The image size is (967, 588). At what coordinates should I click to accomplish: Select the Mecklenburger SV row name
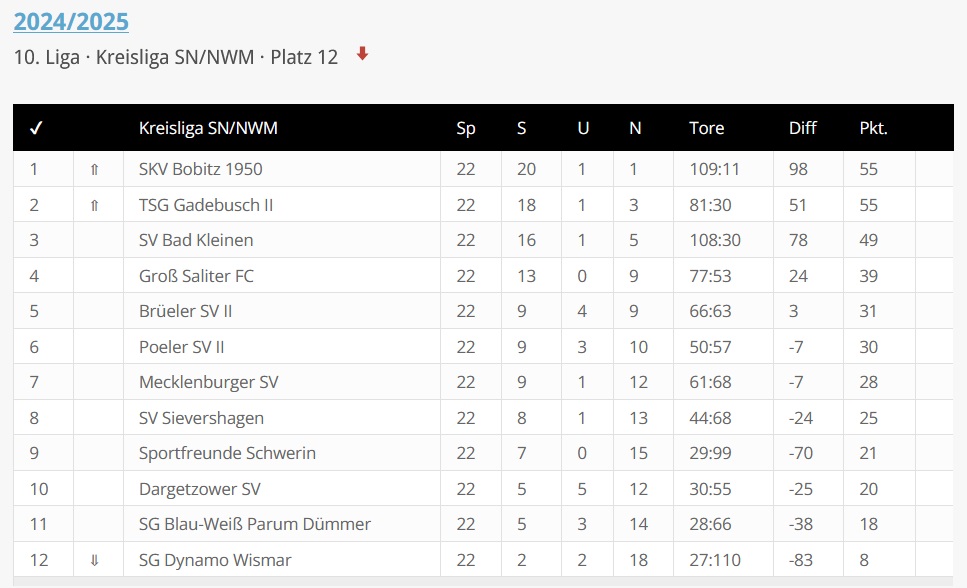[208, 382]
